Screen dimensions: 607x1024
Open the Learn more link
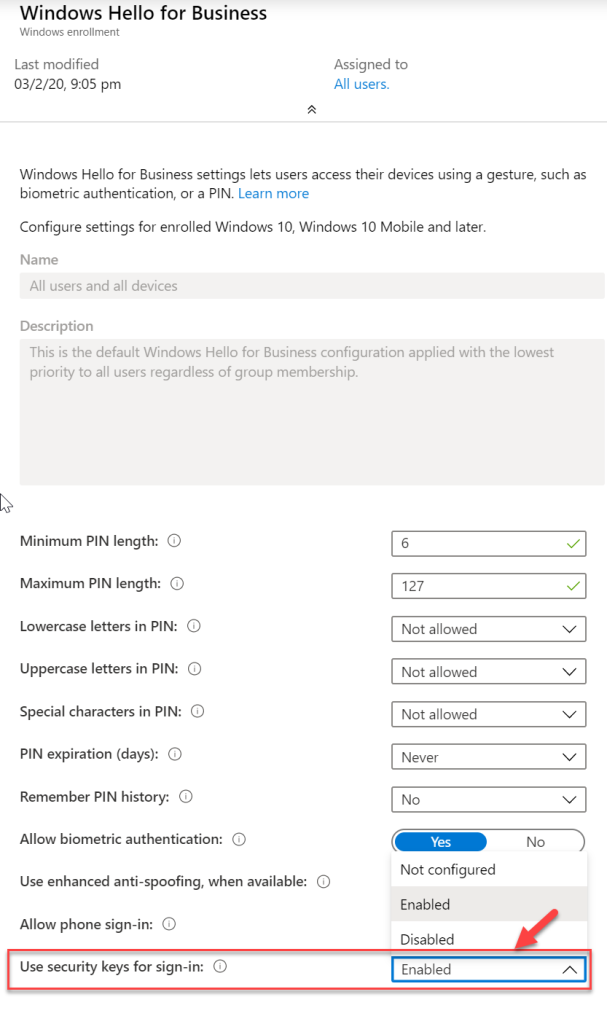(x=273, y=193)
